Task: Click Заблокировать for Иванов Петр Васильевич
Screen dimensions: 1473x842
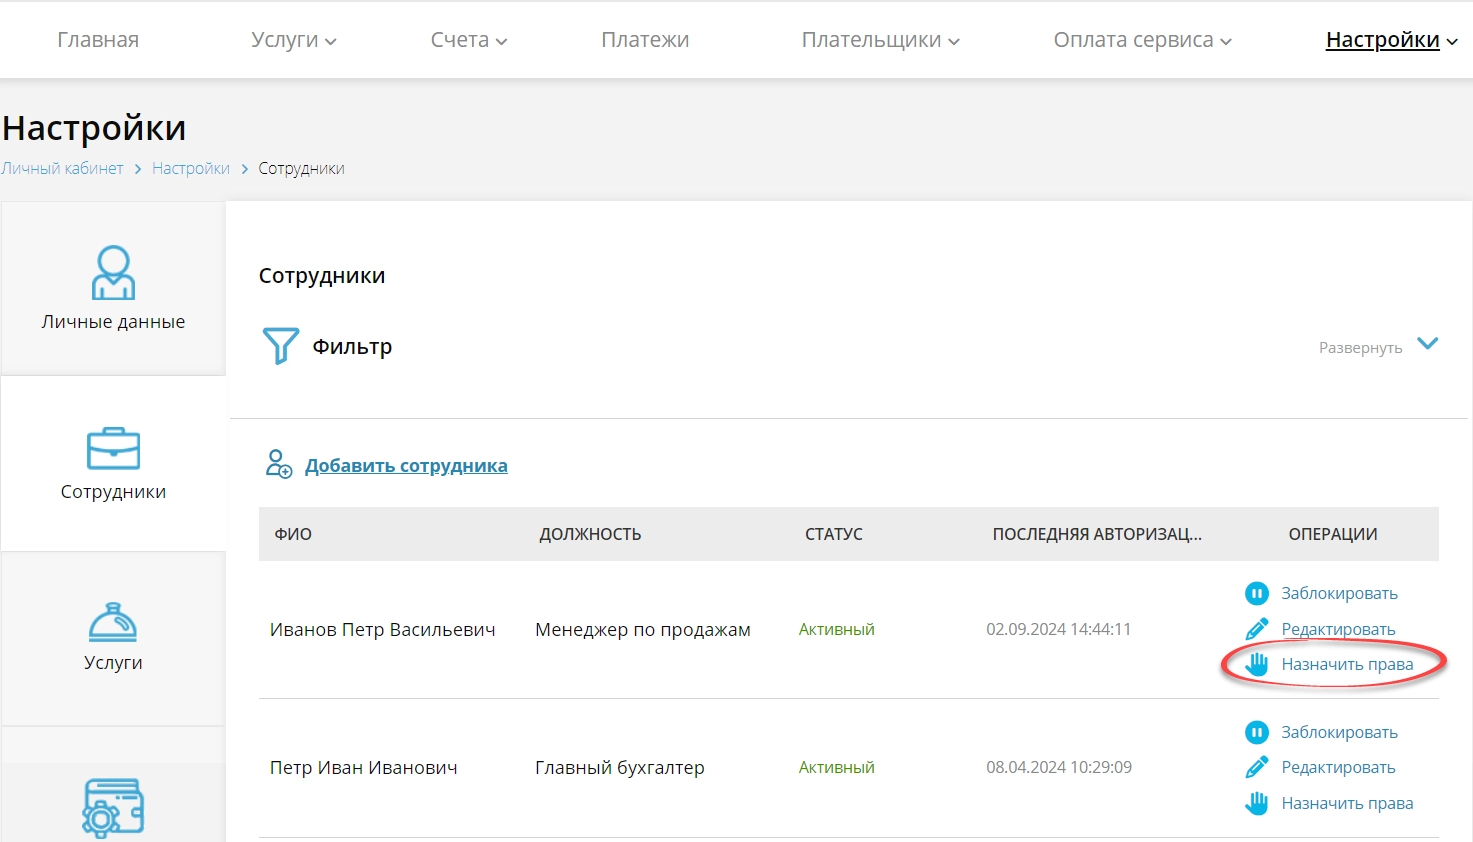Action: point(1339,594)
